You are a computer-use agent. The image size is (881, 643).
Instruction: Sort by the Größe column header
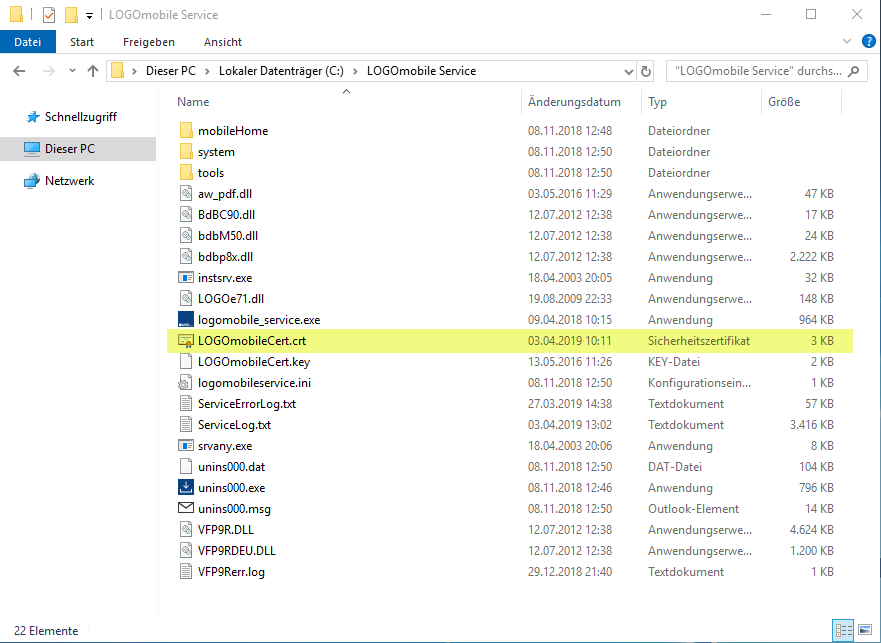click(802, 102)
